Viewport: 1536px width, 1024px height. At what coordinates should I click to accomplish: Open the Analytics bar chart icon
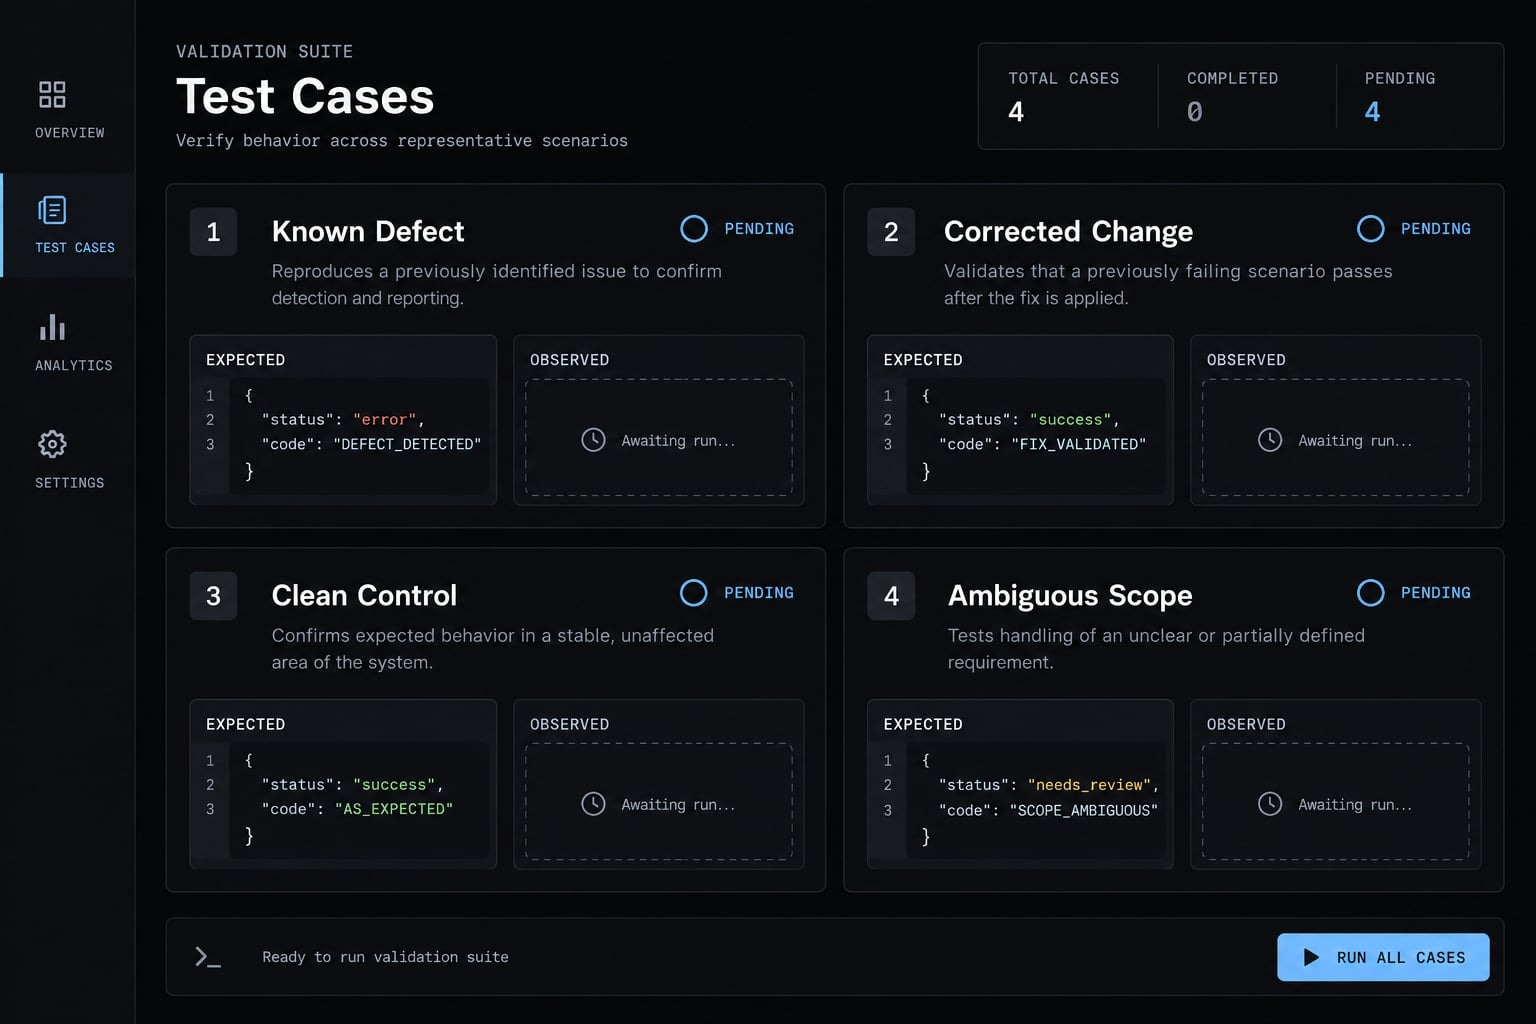[52, 328]
